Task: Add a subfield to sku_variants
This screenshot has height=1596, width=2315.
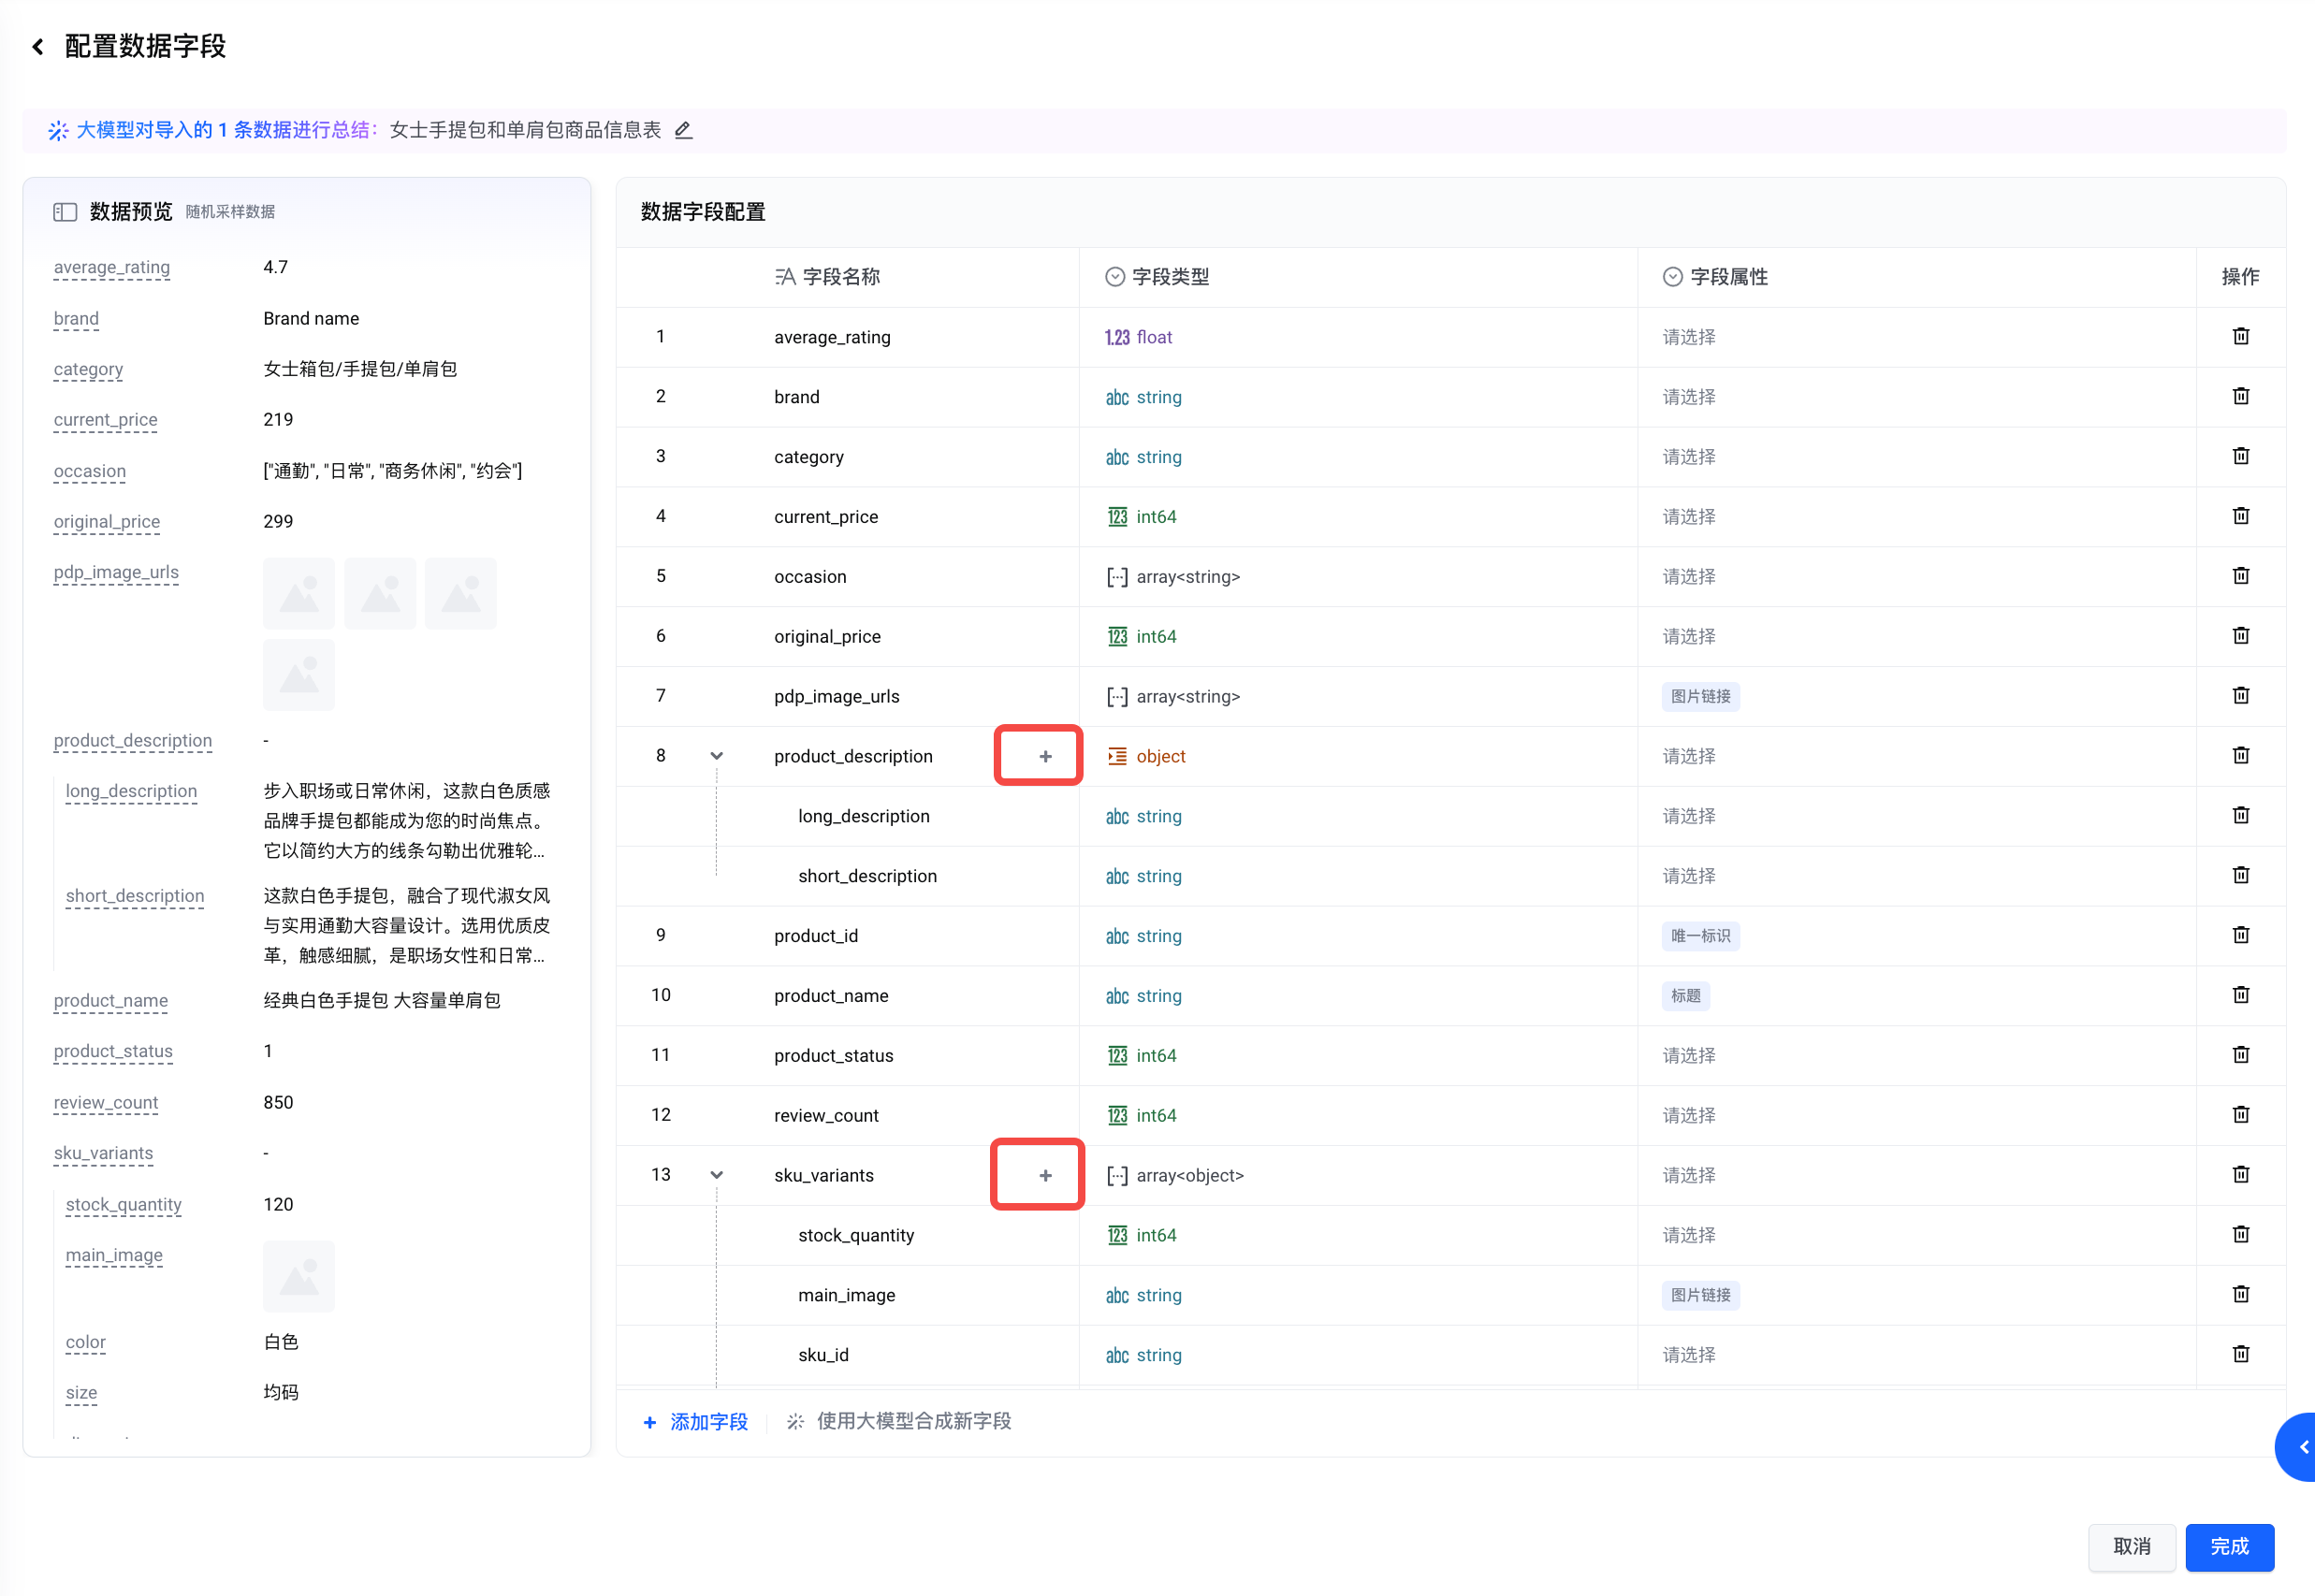Action: click(1045, 1175)
